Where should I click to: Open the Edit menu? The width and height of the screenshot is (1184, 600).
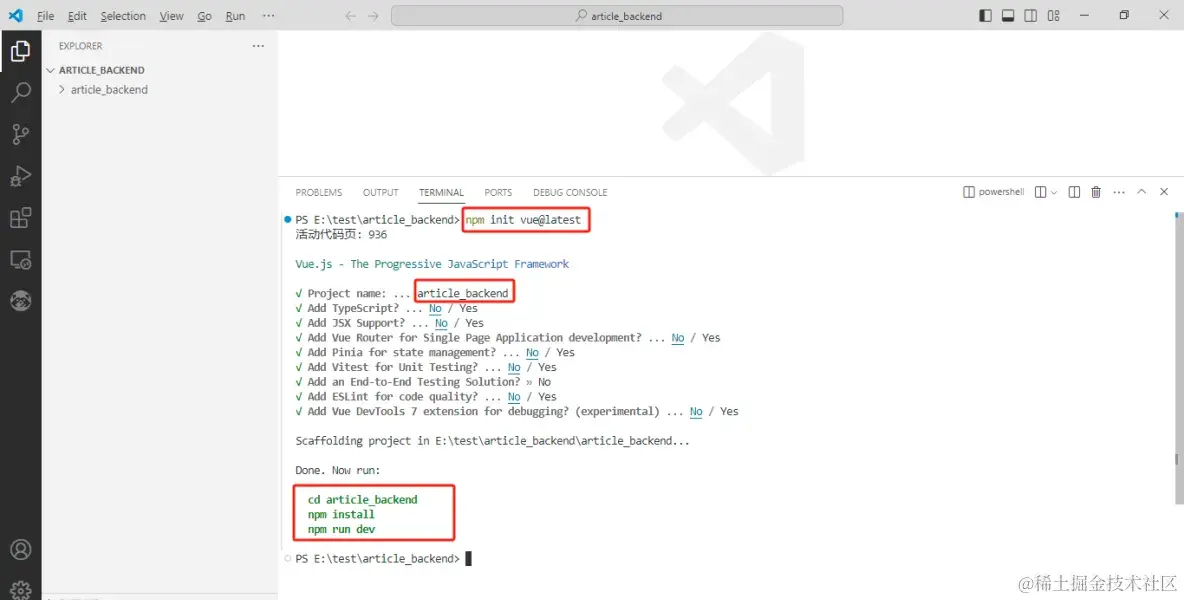click(x=77, y=16)
